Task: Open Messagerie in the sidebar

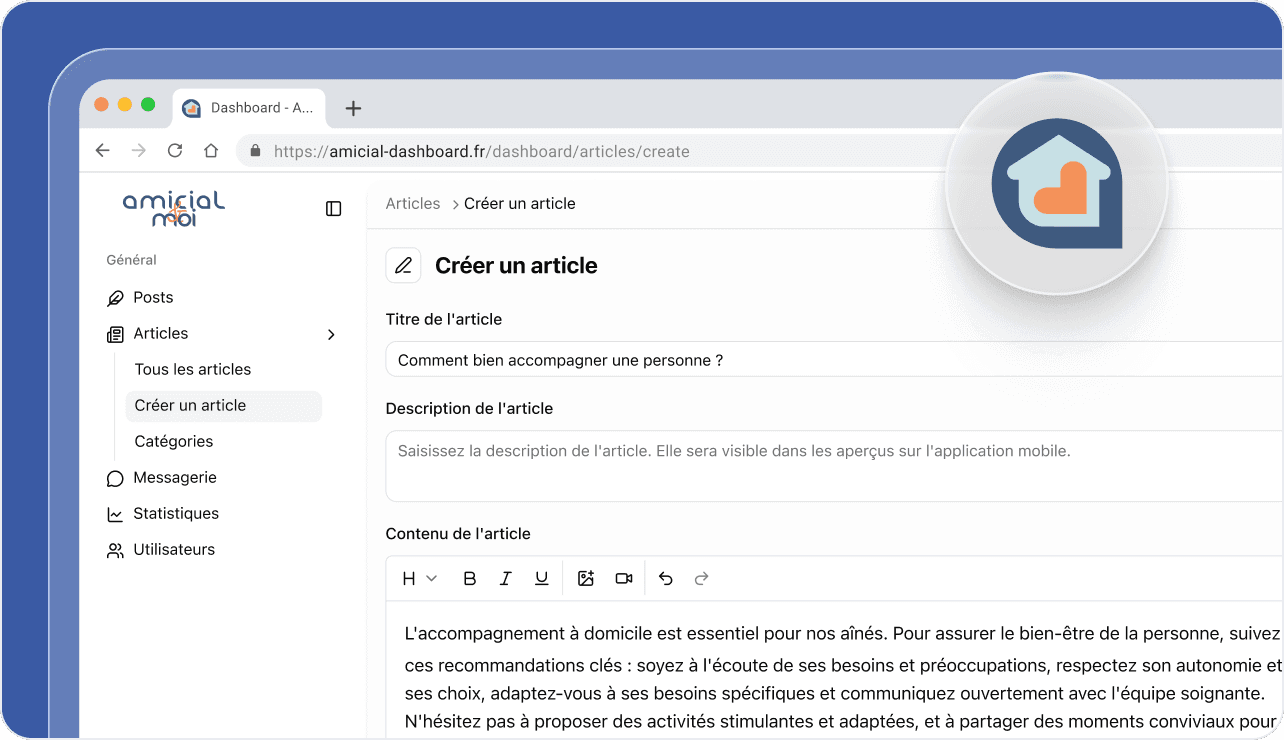Action: (175, 477)
